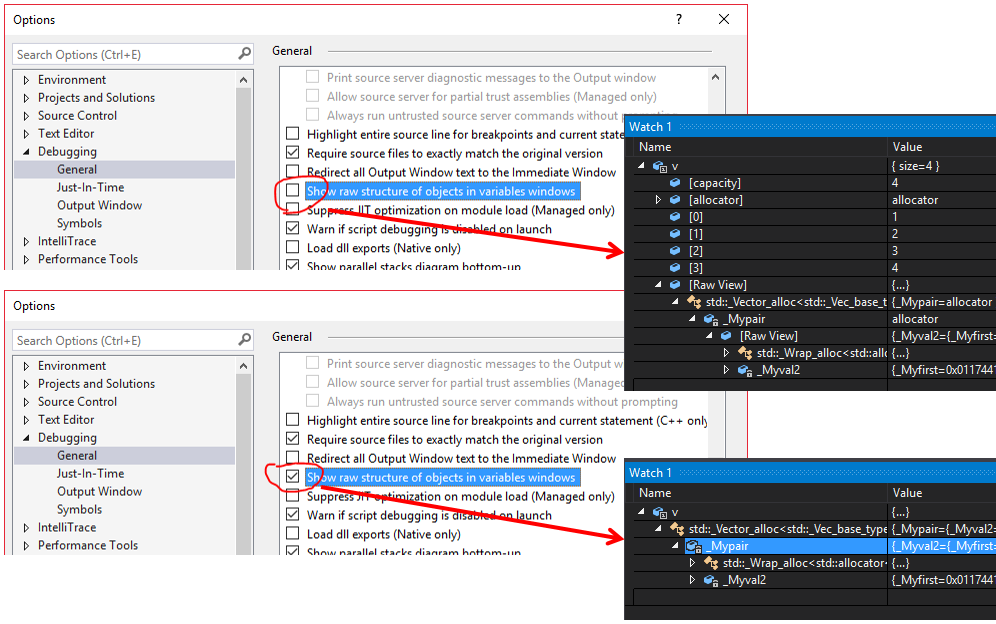Click inside bottom dialog's Search Options field
Screen dimensions: 996x624
click(120, 340)
